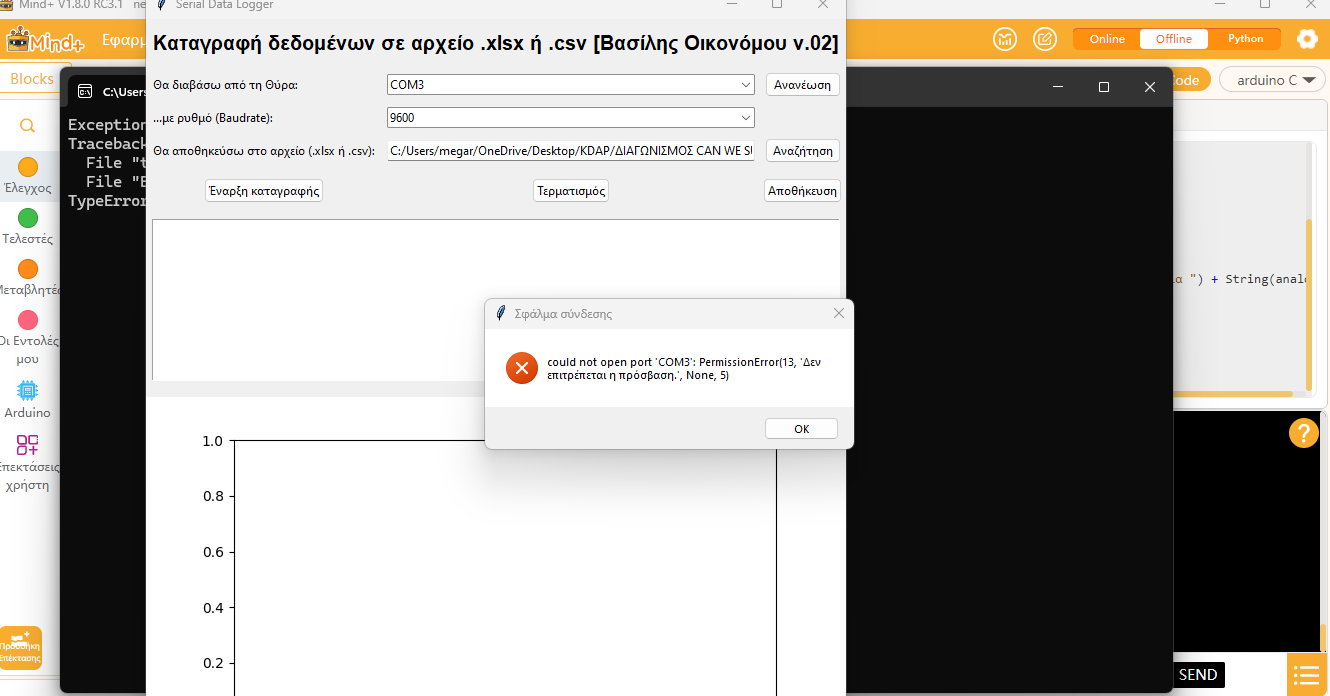Click the Έναρξη καταγραφής button

click(x=264, y=191)
